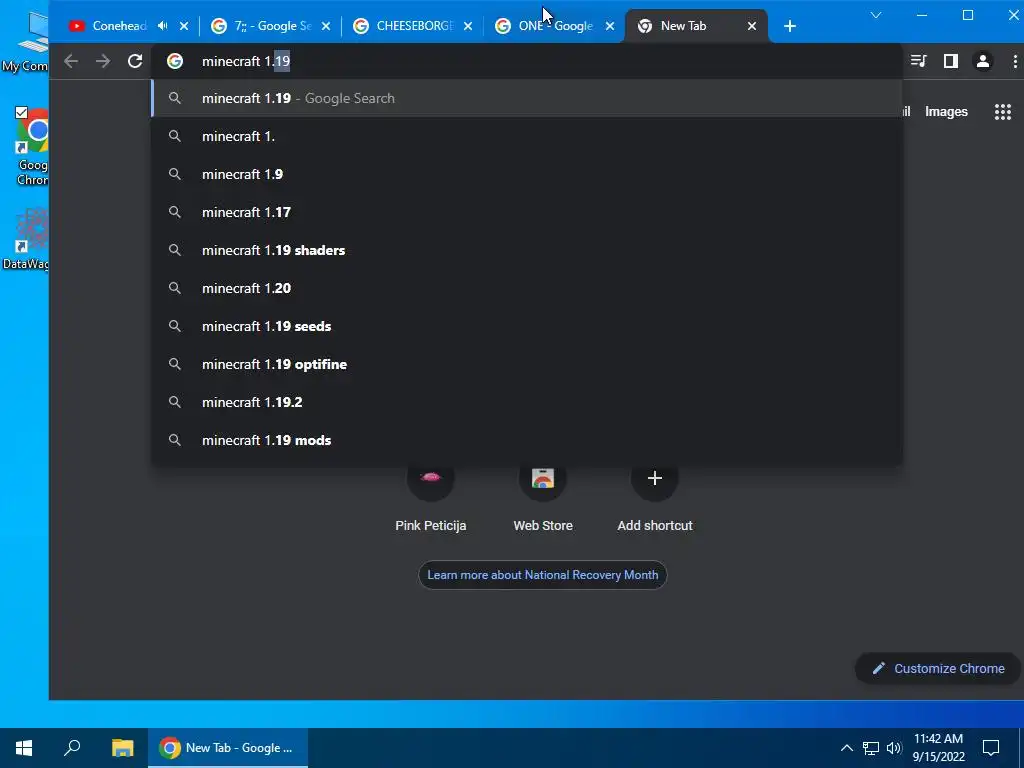
Task: Select the Google Chrome desktop shortcut
Action: [31, 147]
